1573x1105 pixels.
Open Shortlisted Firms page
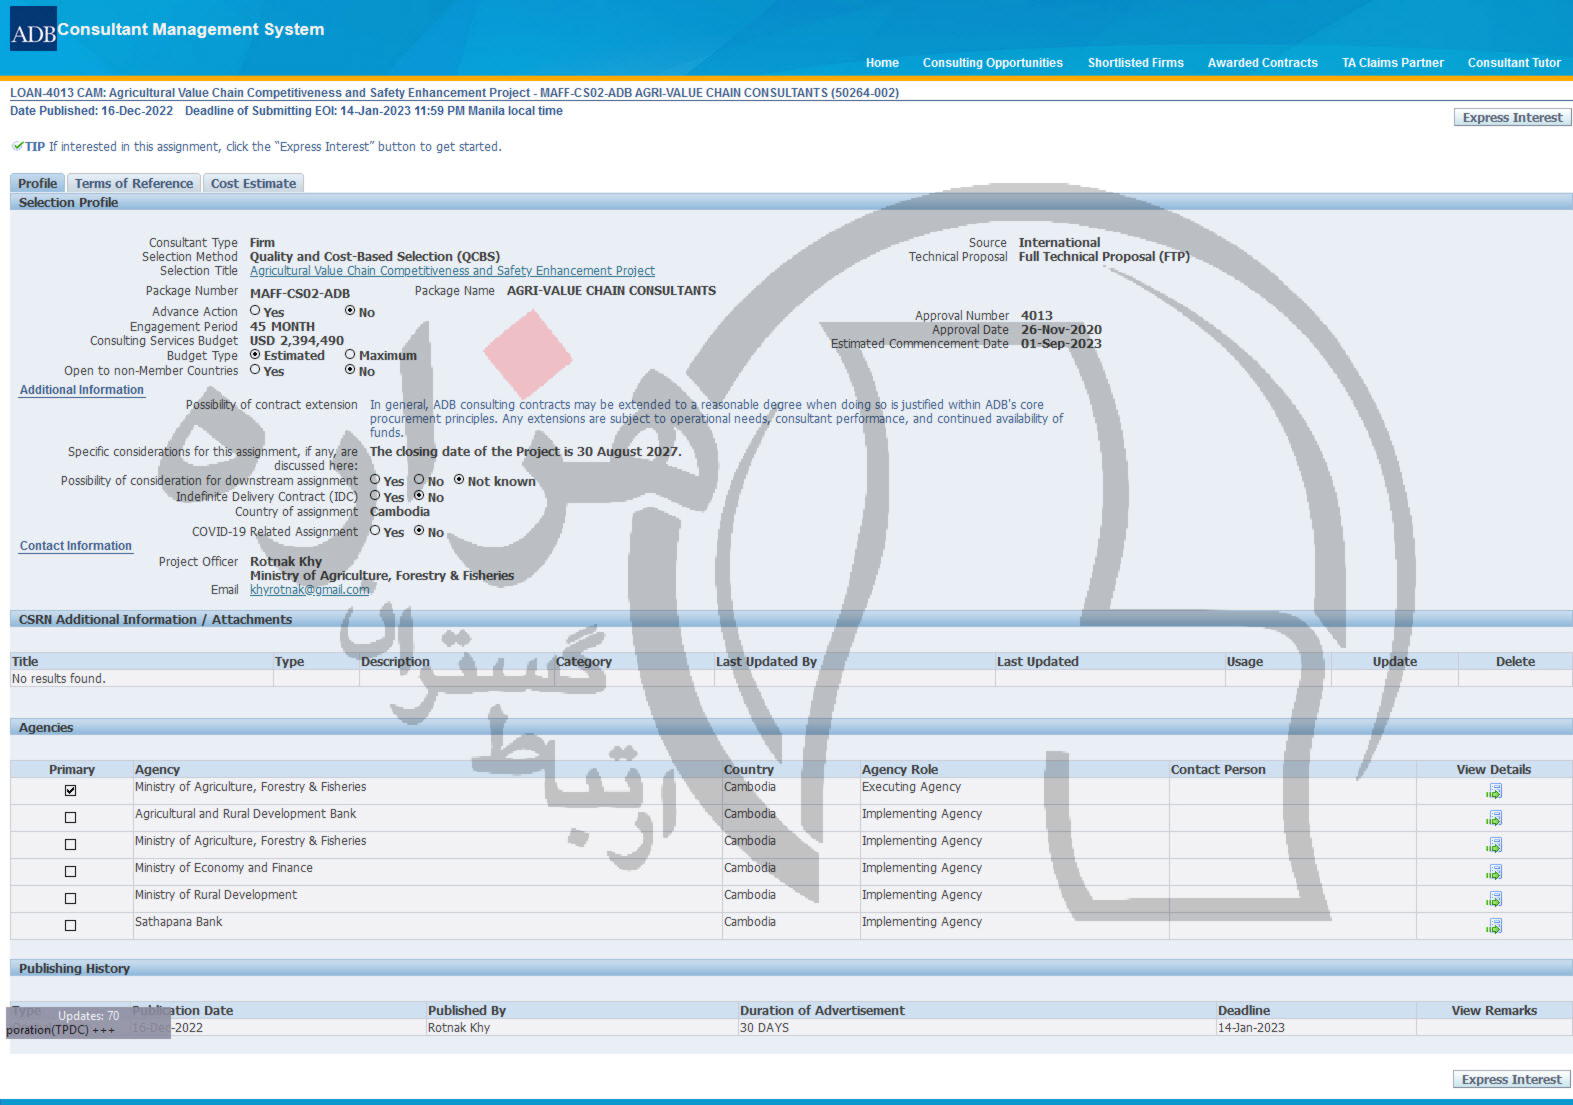coord(1136,63)
